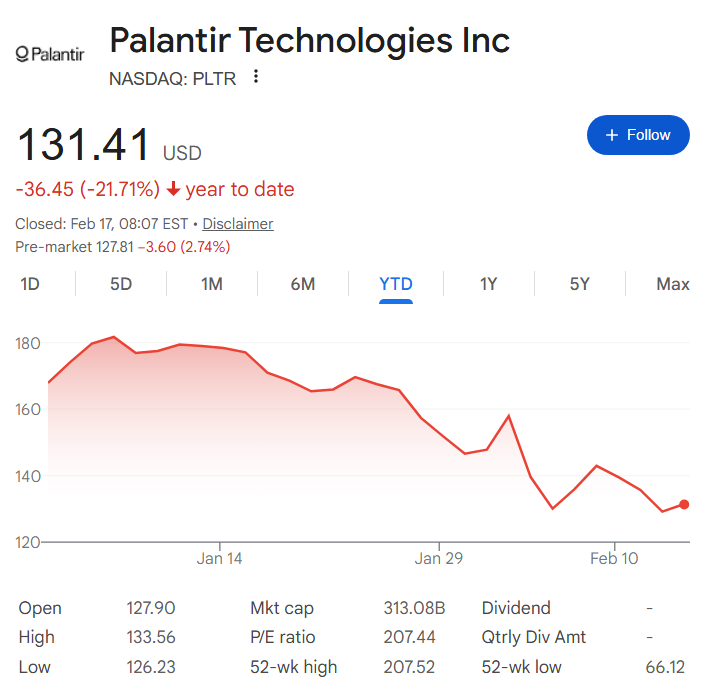Switch to the 1D chart tab
Viewport: 707px width, 693px height.
click(x=30, y=284)
